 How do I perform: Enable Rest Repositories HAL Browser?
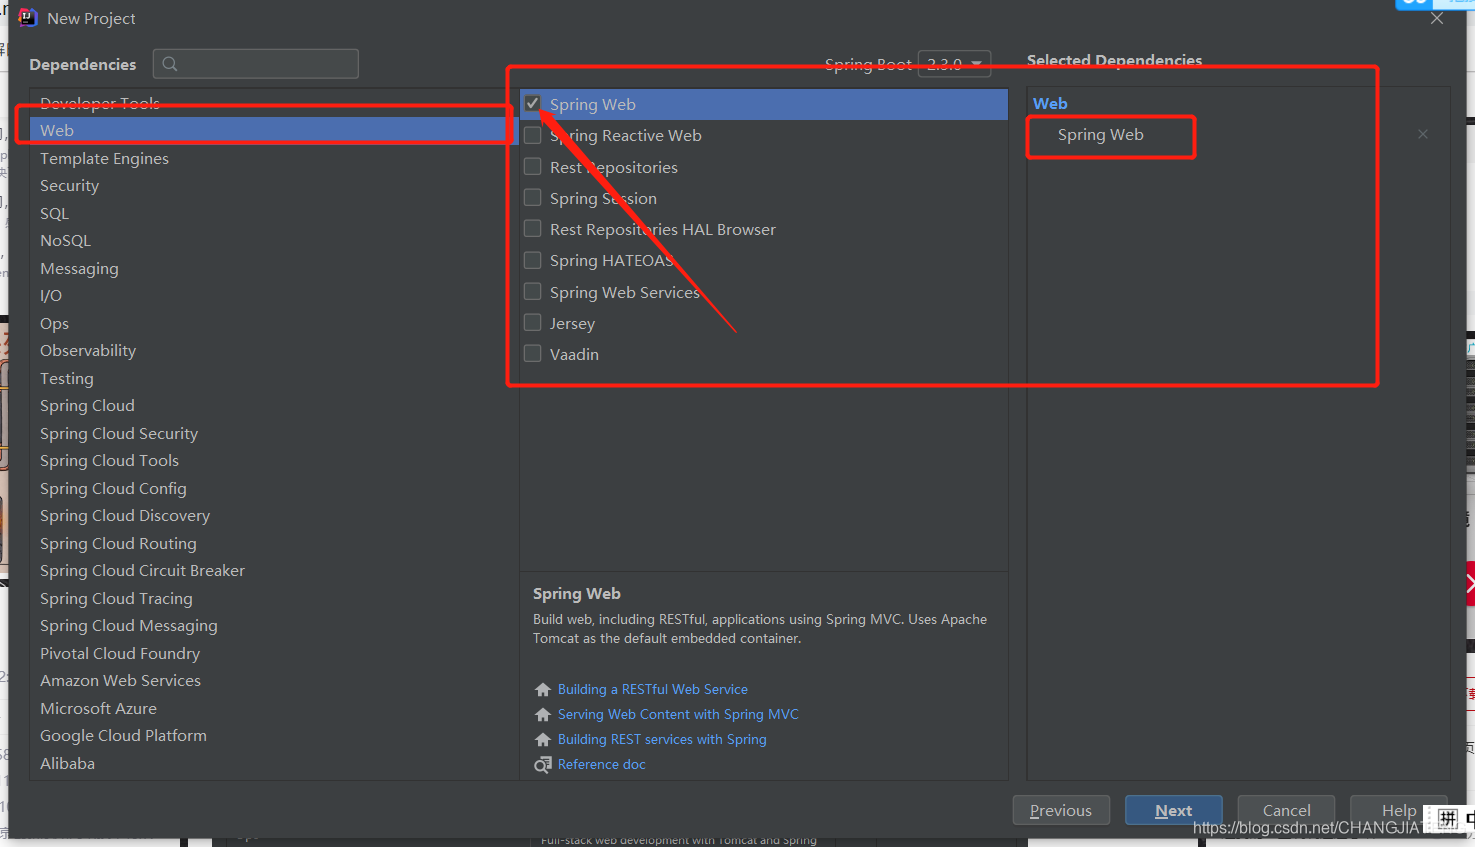pyautogui.click(x=533, y=228)
